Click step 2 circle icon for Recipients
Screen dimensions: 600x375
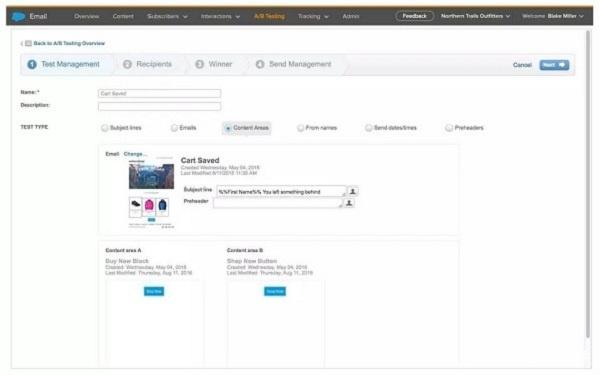coord(127,64)
